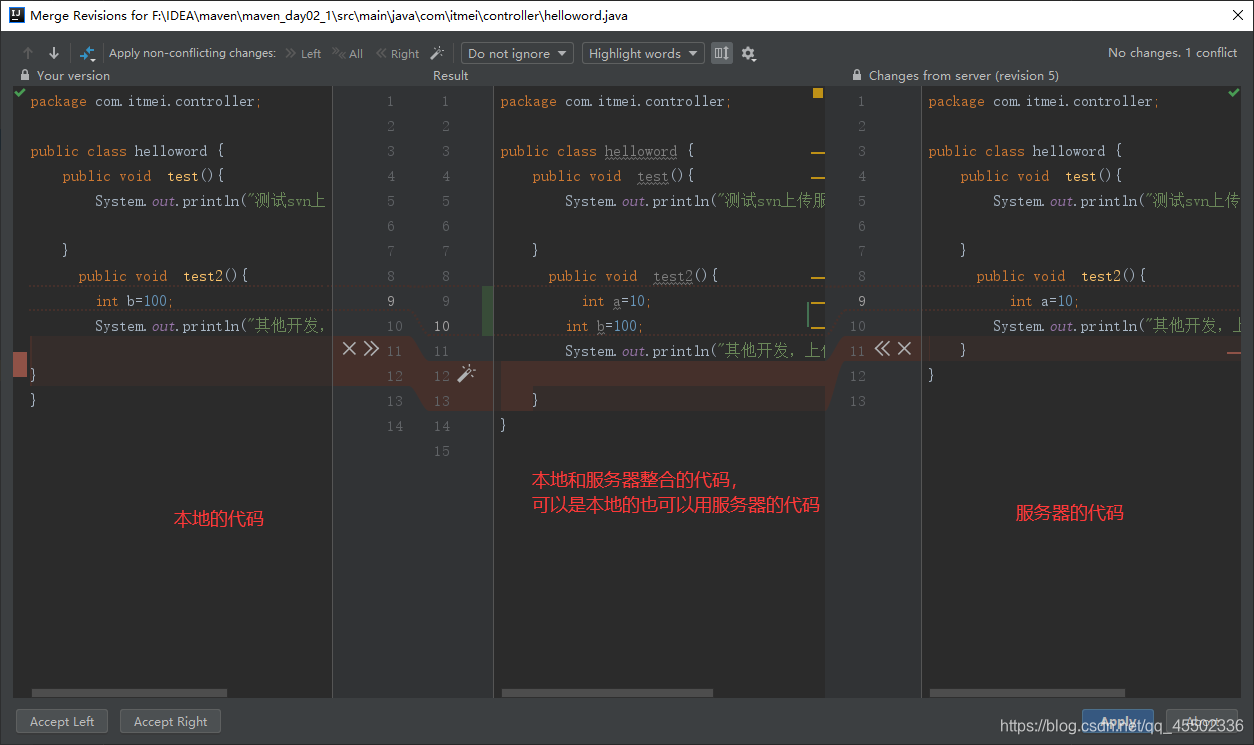Click 'public class helloword {' in server pane
This screenshot has height=745, width=1254.
coord(1025,151)
